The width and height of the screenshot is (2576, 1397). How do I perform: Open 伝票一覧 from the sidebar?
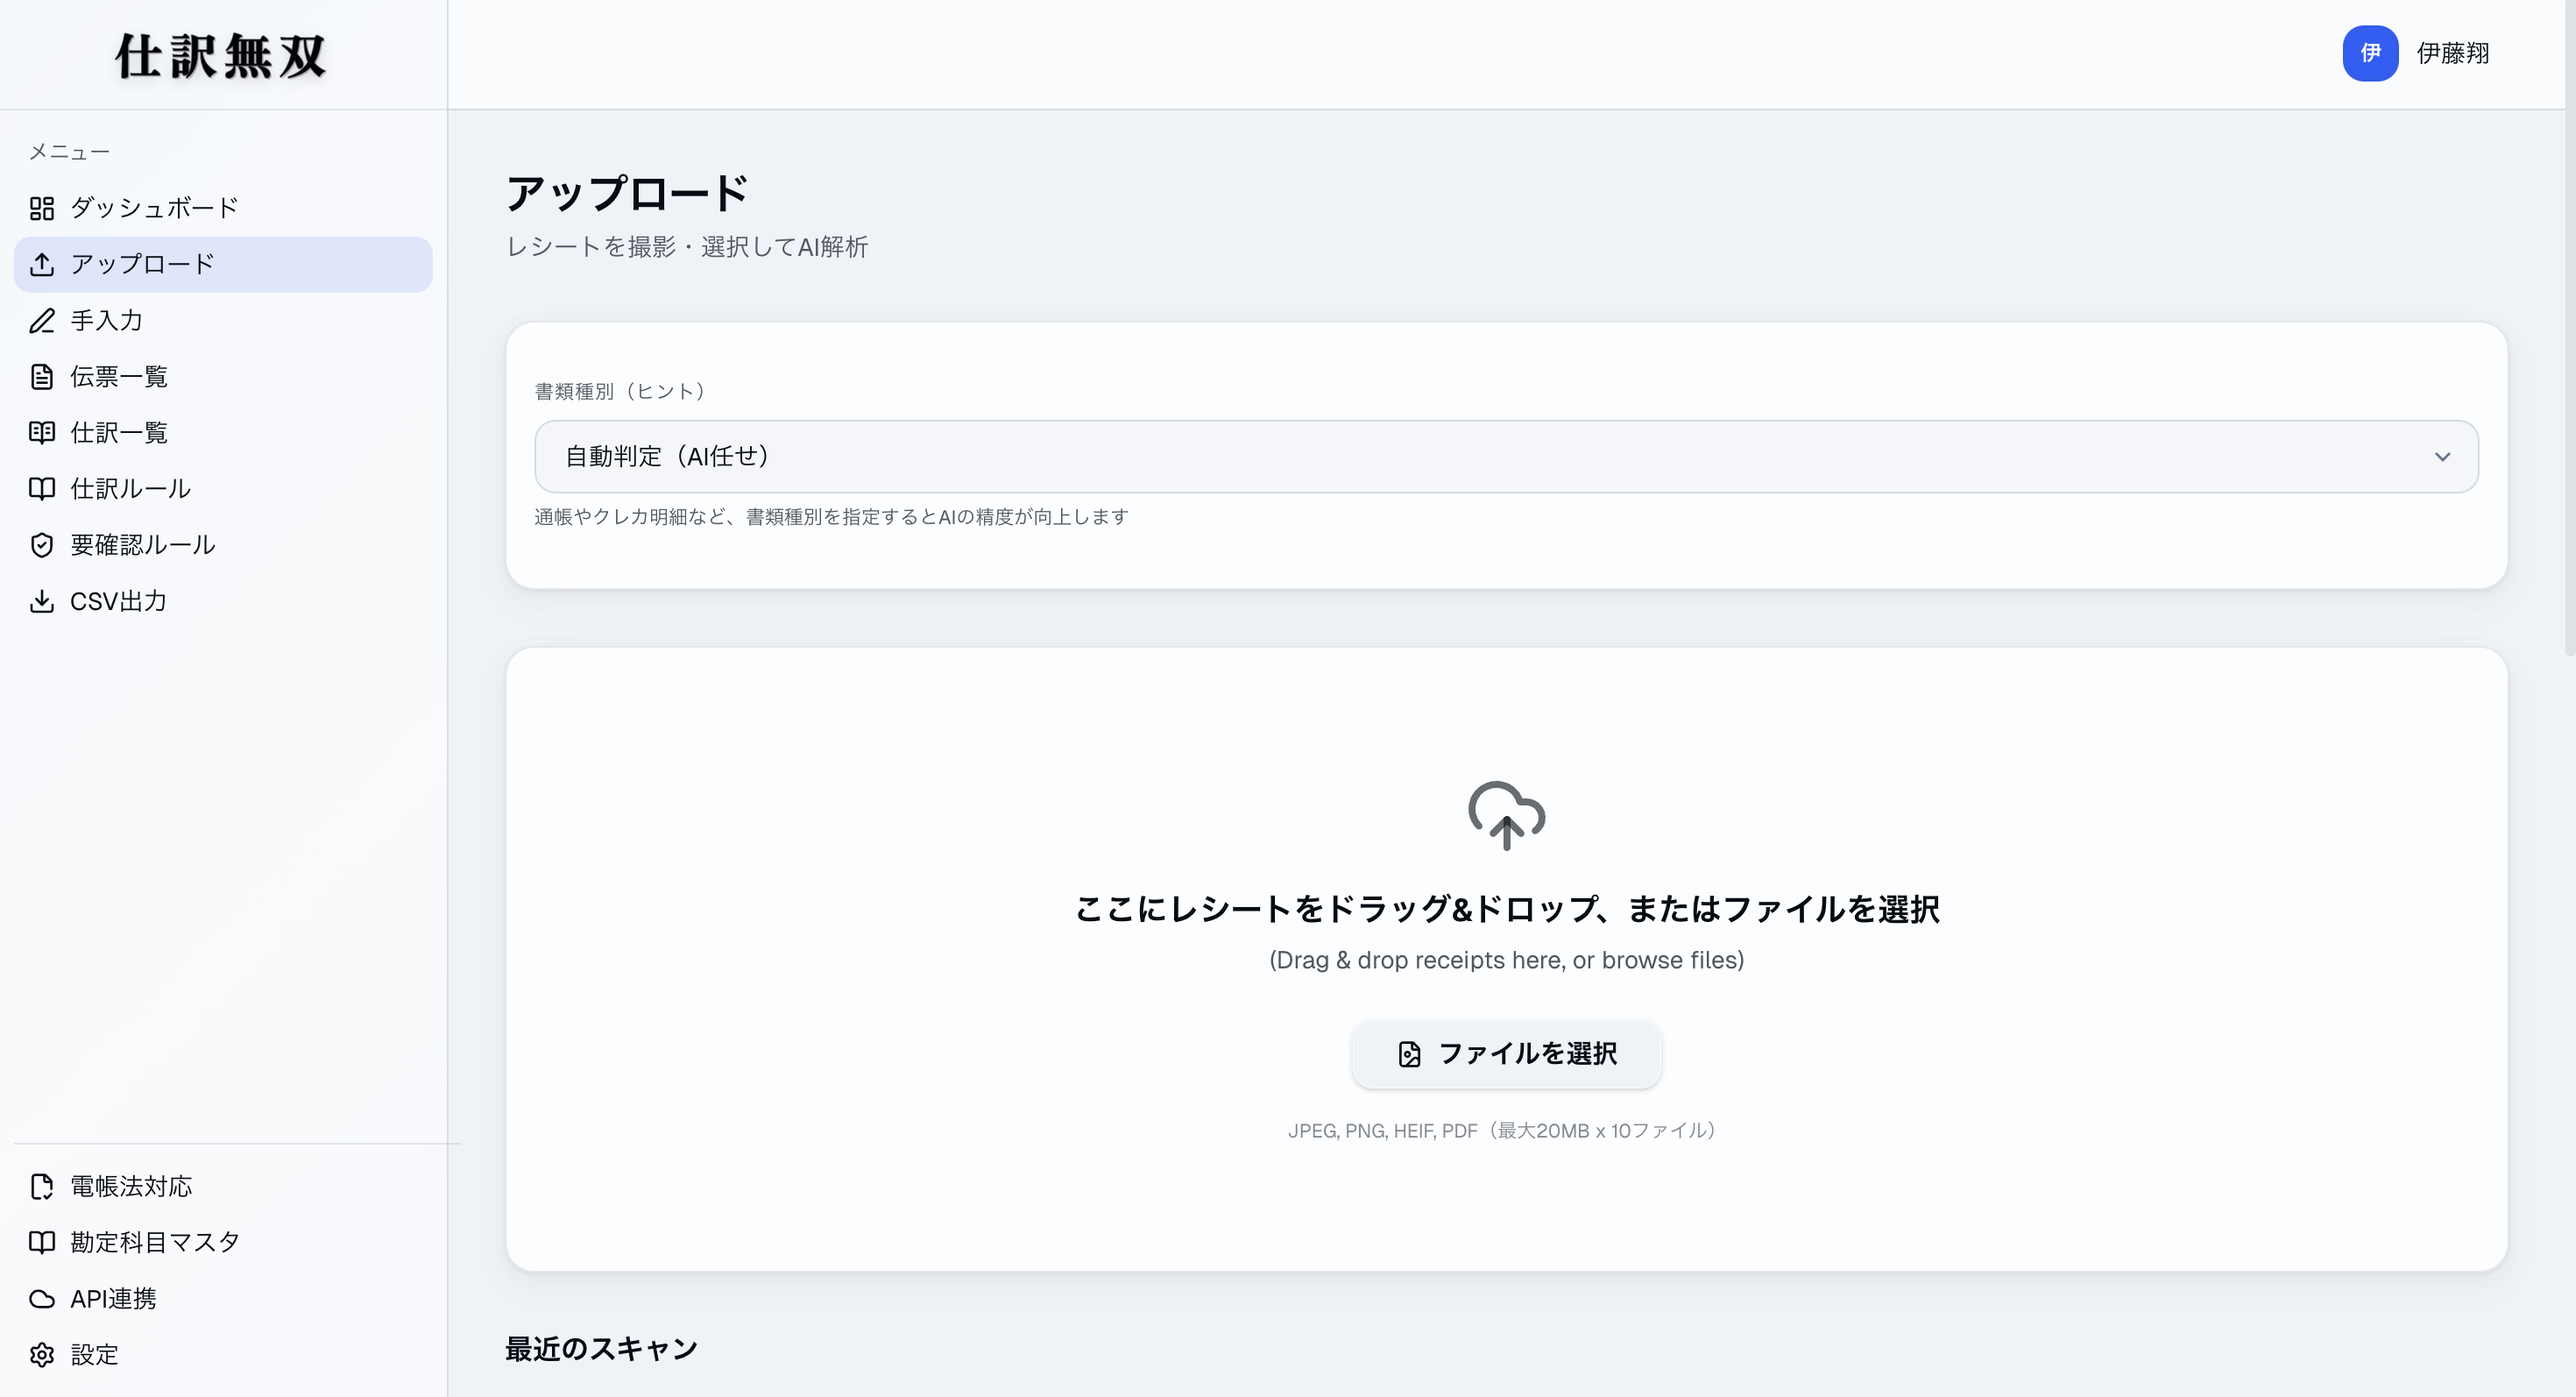pyautogui.click(x=223, y=377)
